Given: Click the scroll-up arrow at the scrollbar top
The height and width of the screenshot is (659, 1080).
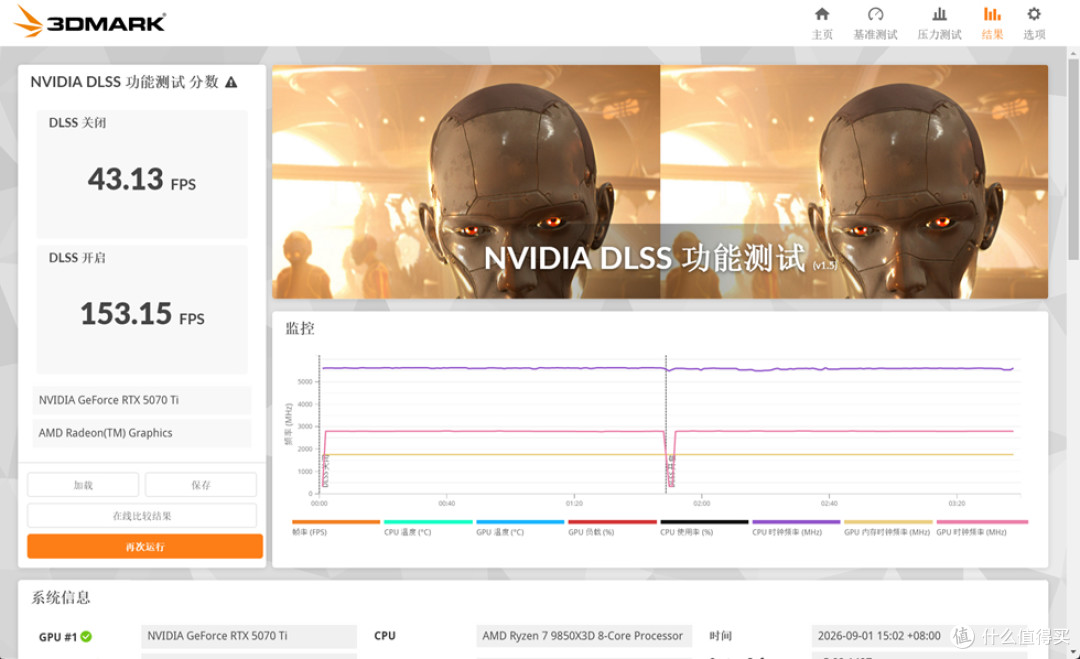Looking at the screenshot, I should [1073, 53].
